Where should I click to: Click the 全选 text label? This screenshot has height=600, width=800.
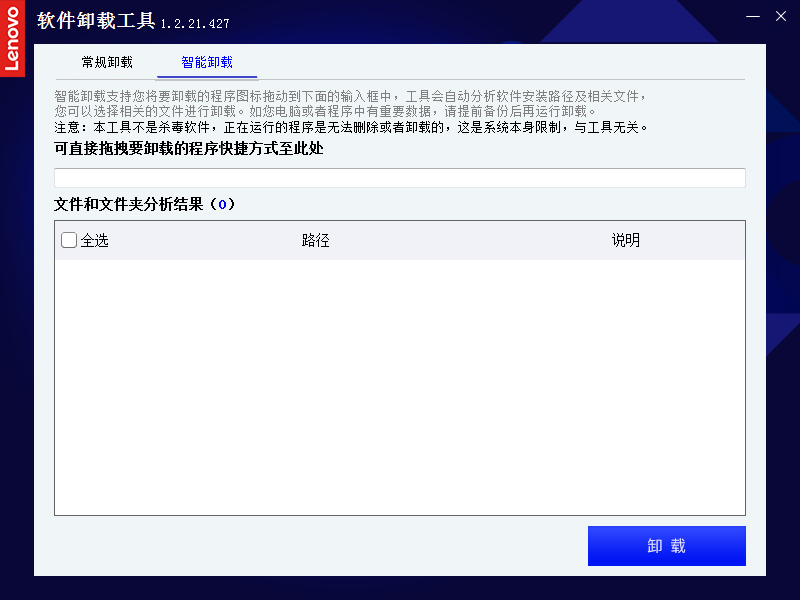[x=94, y=240]
